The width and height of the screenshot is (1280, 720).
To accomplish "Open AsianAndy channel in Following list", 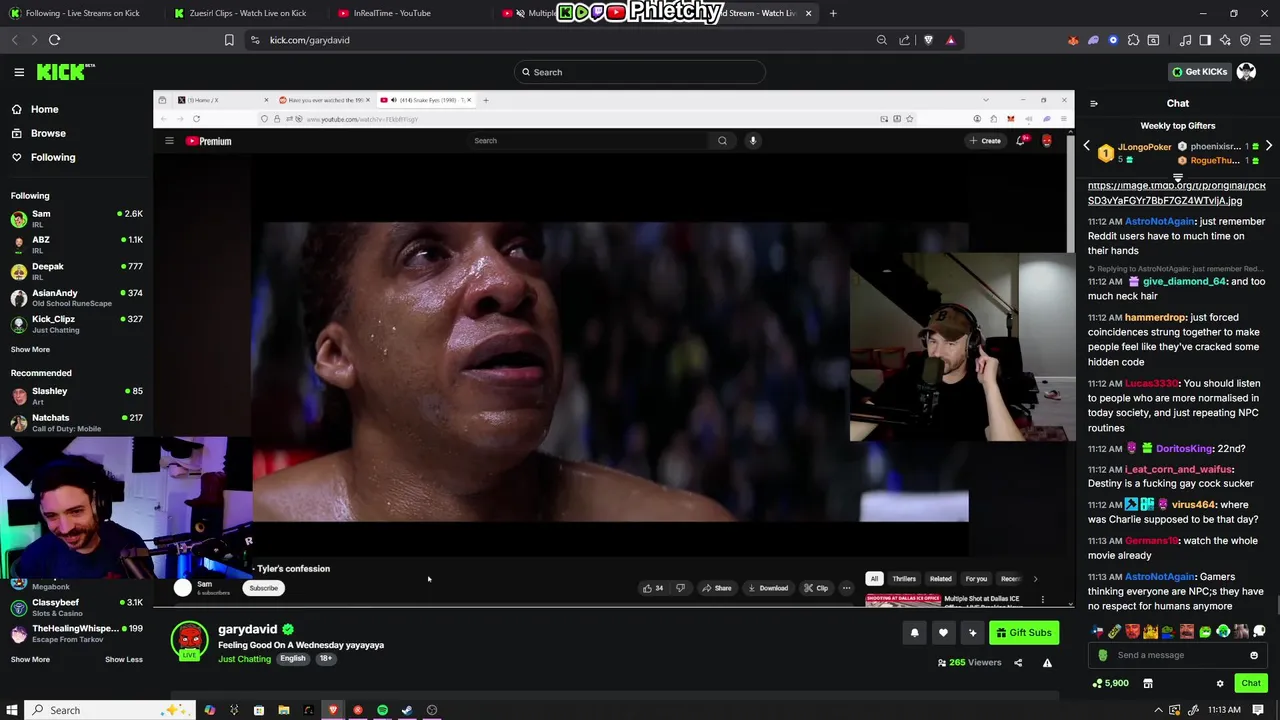I will (77, 297).
